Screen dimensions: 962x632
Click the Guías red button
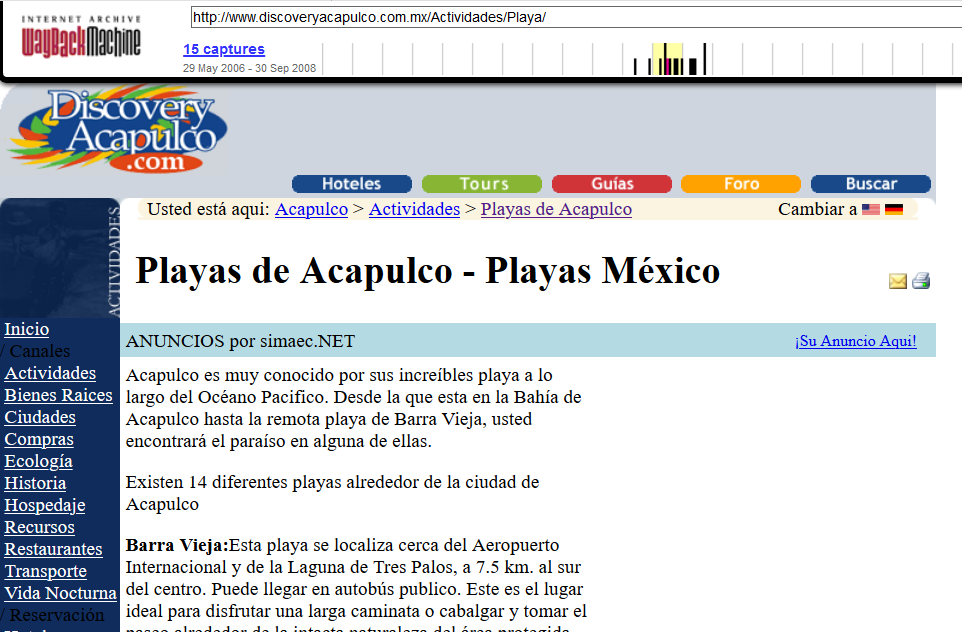point(611,184)
